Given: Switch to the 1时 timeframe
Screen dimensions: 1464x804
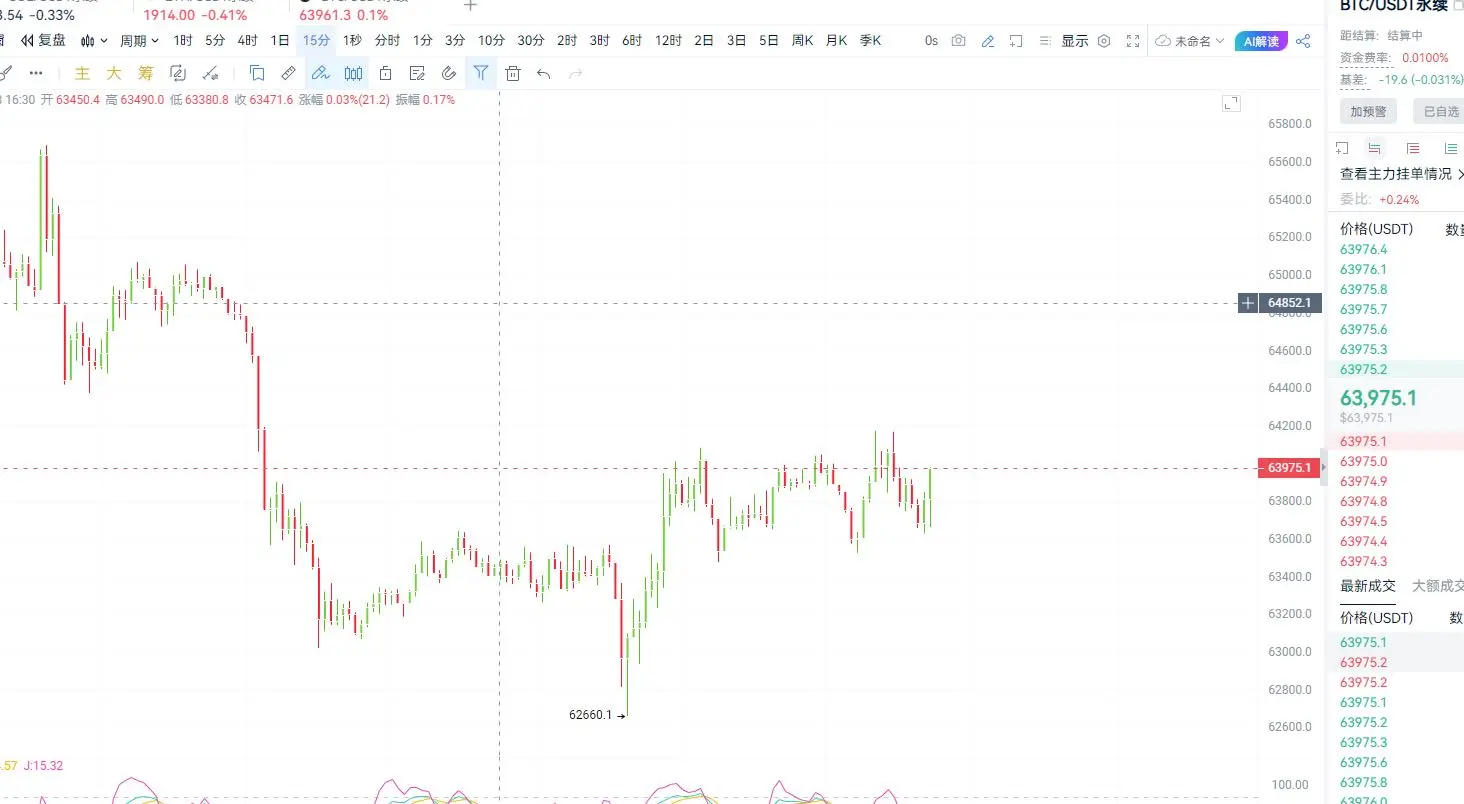Looking at the screenshot, I should (x=183, y=41).
